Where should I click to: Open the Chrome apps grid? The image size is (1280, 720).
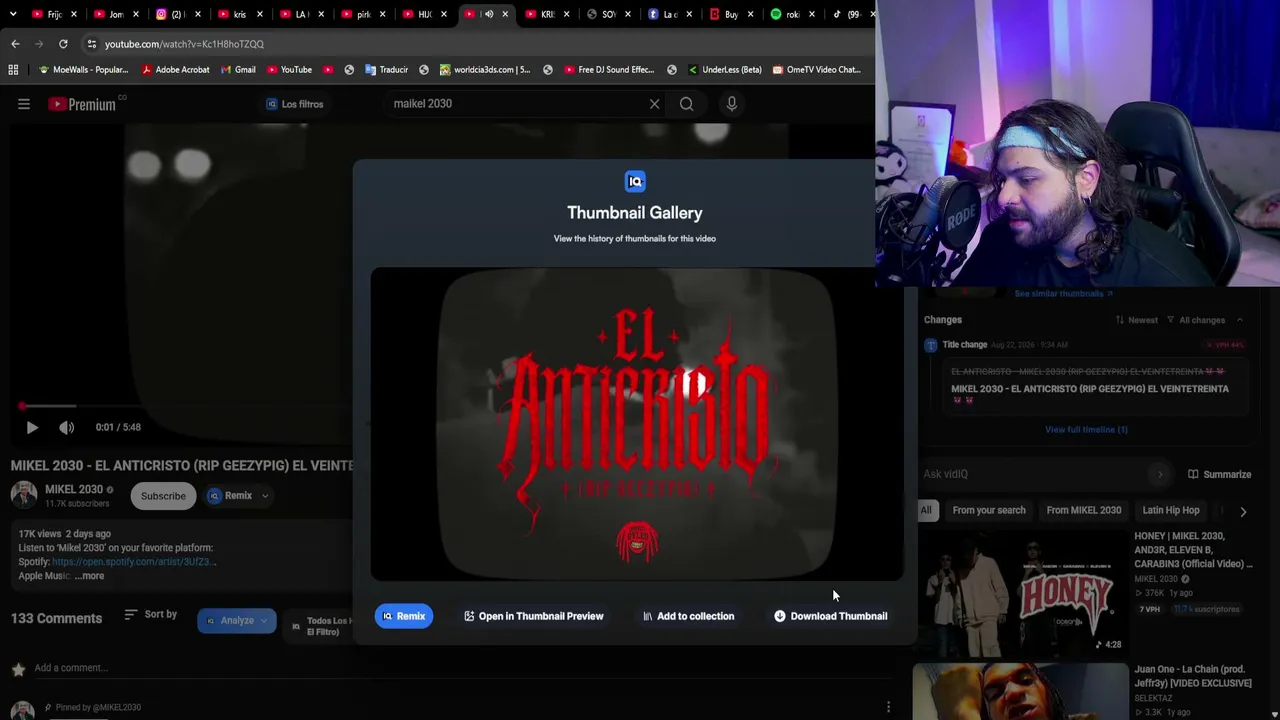pyautogui.click(x=13, y=70)
